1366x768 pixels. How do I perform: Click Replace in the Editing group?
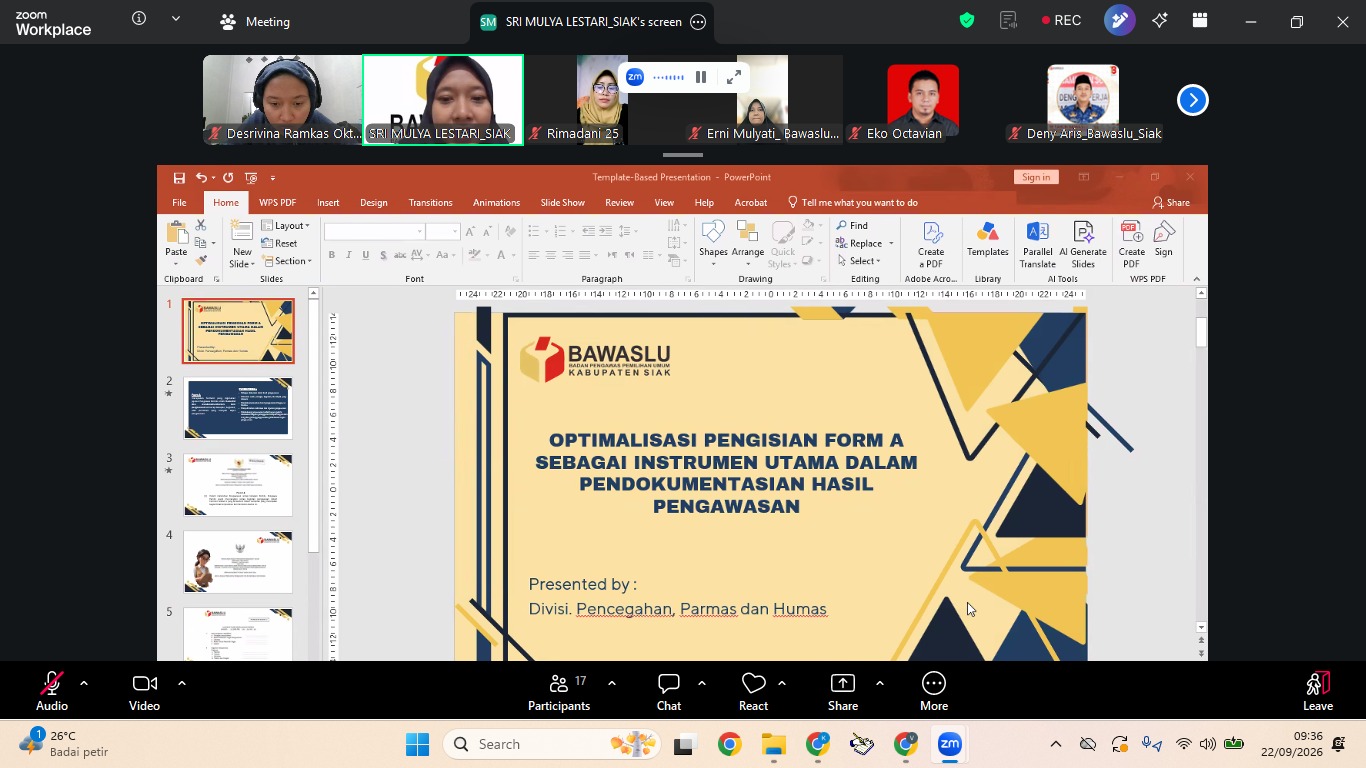(x=866, y=243)
